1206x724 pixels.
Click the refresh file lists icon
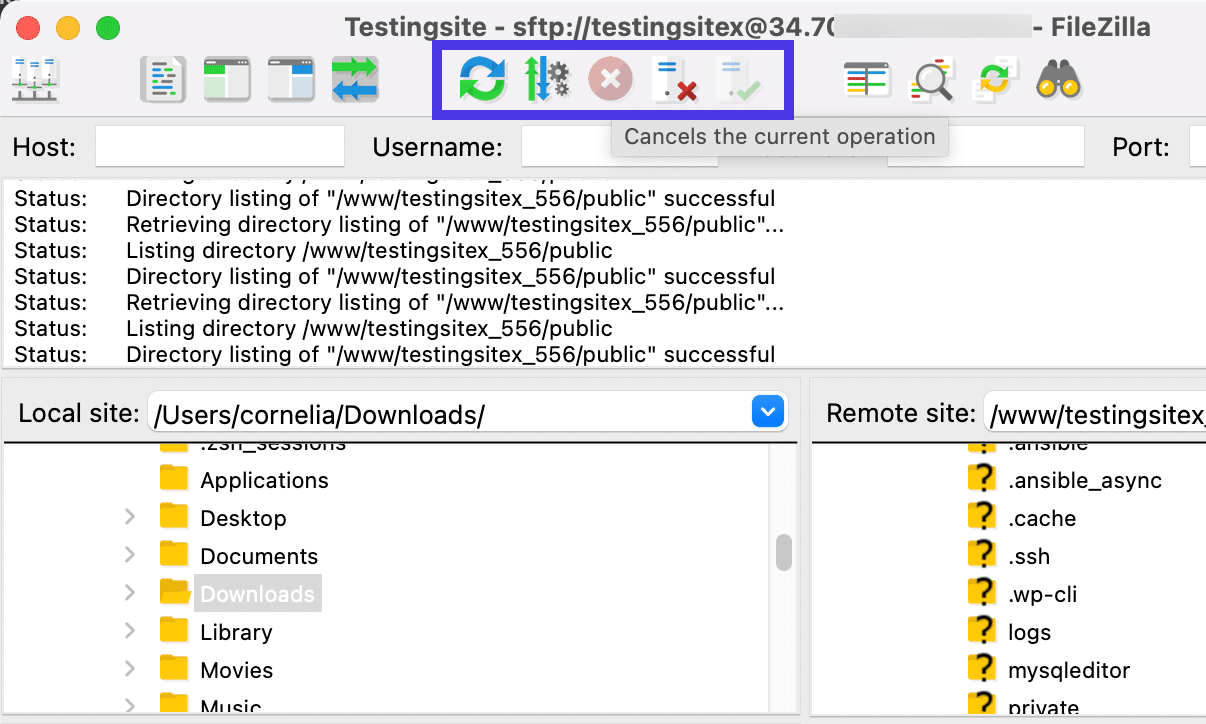[x=482, y=79]
